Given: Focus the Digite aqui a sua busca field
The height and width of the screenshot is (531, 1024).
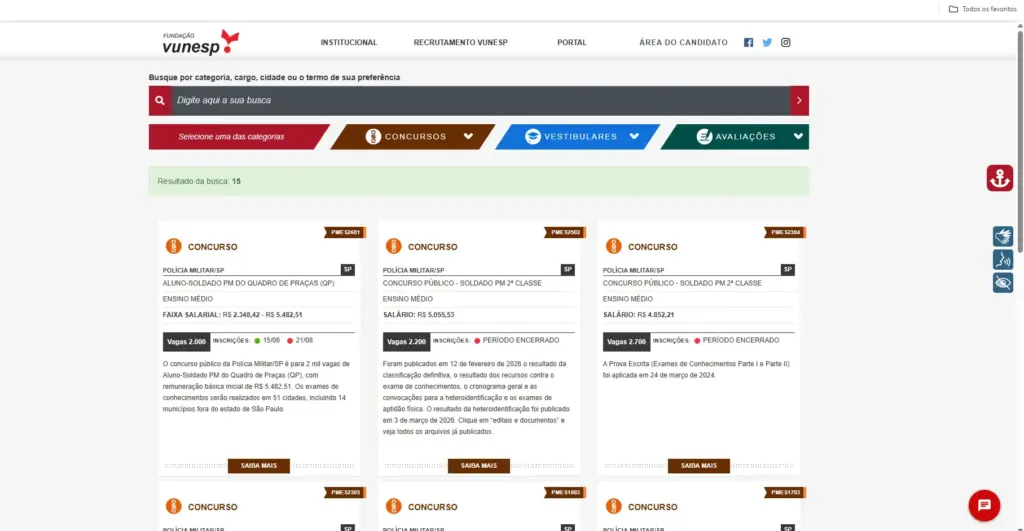Looking at the screenshot, I should click(481, 101).
